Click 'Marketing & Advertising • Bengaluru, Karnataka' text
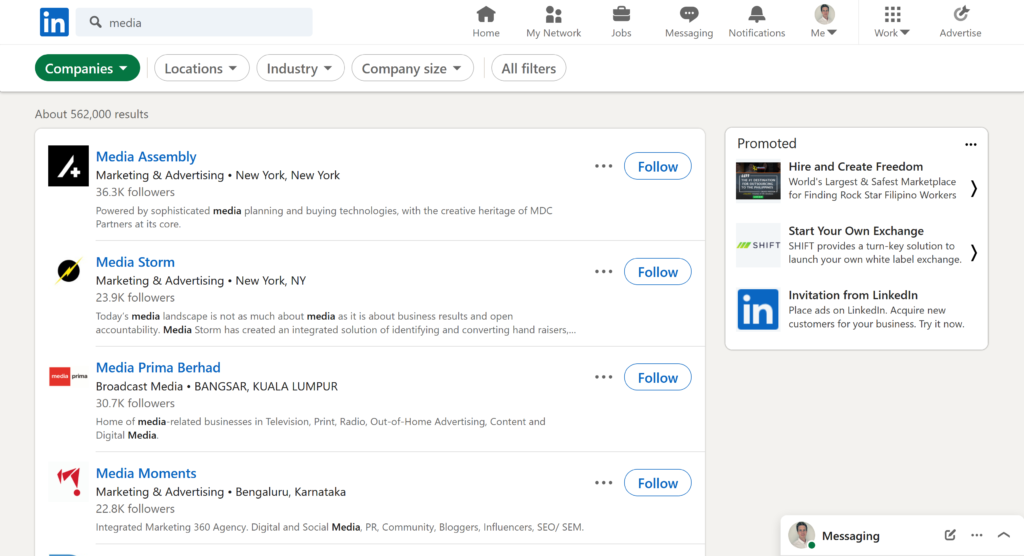This screenshot has height=556, width=1024. 221,491
